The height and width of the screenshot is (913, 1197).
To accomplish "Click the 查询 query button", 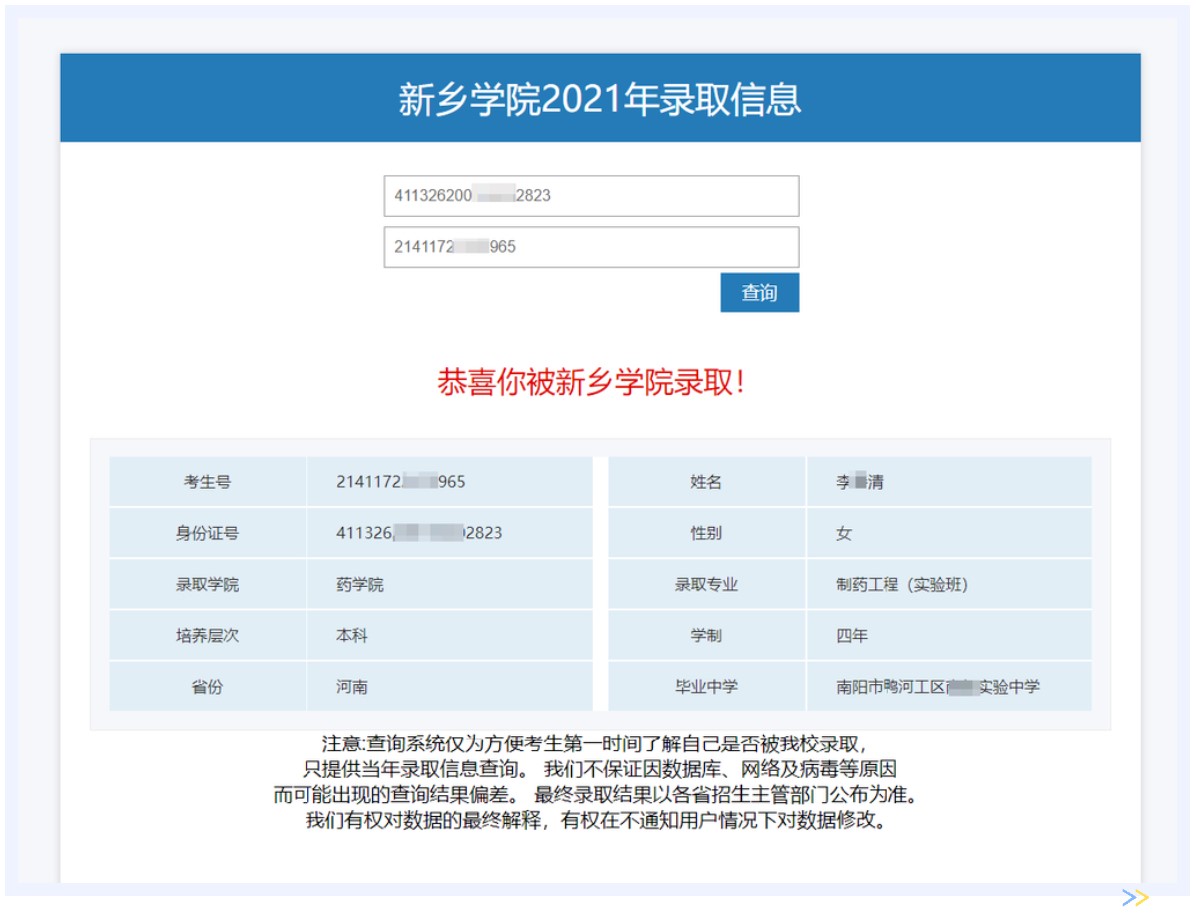I will pyautogui.click(x=760, y=292).
